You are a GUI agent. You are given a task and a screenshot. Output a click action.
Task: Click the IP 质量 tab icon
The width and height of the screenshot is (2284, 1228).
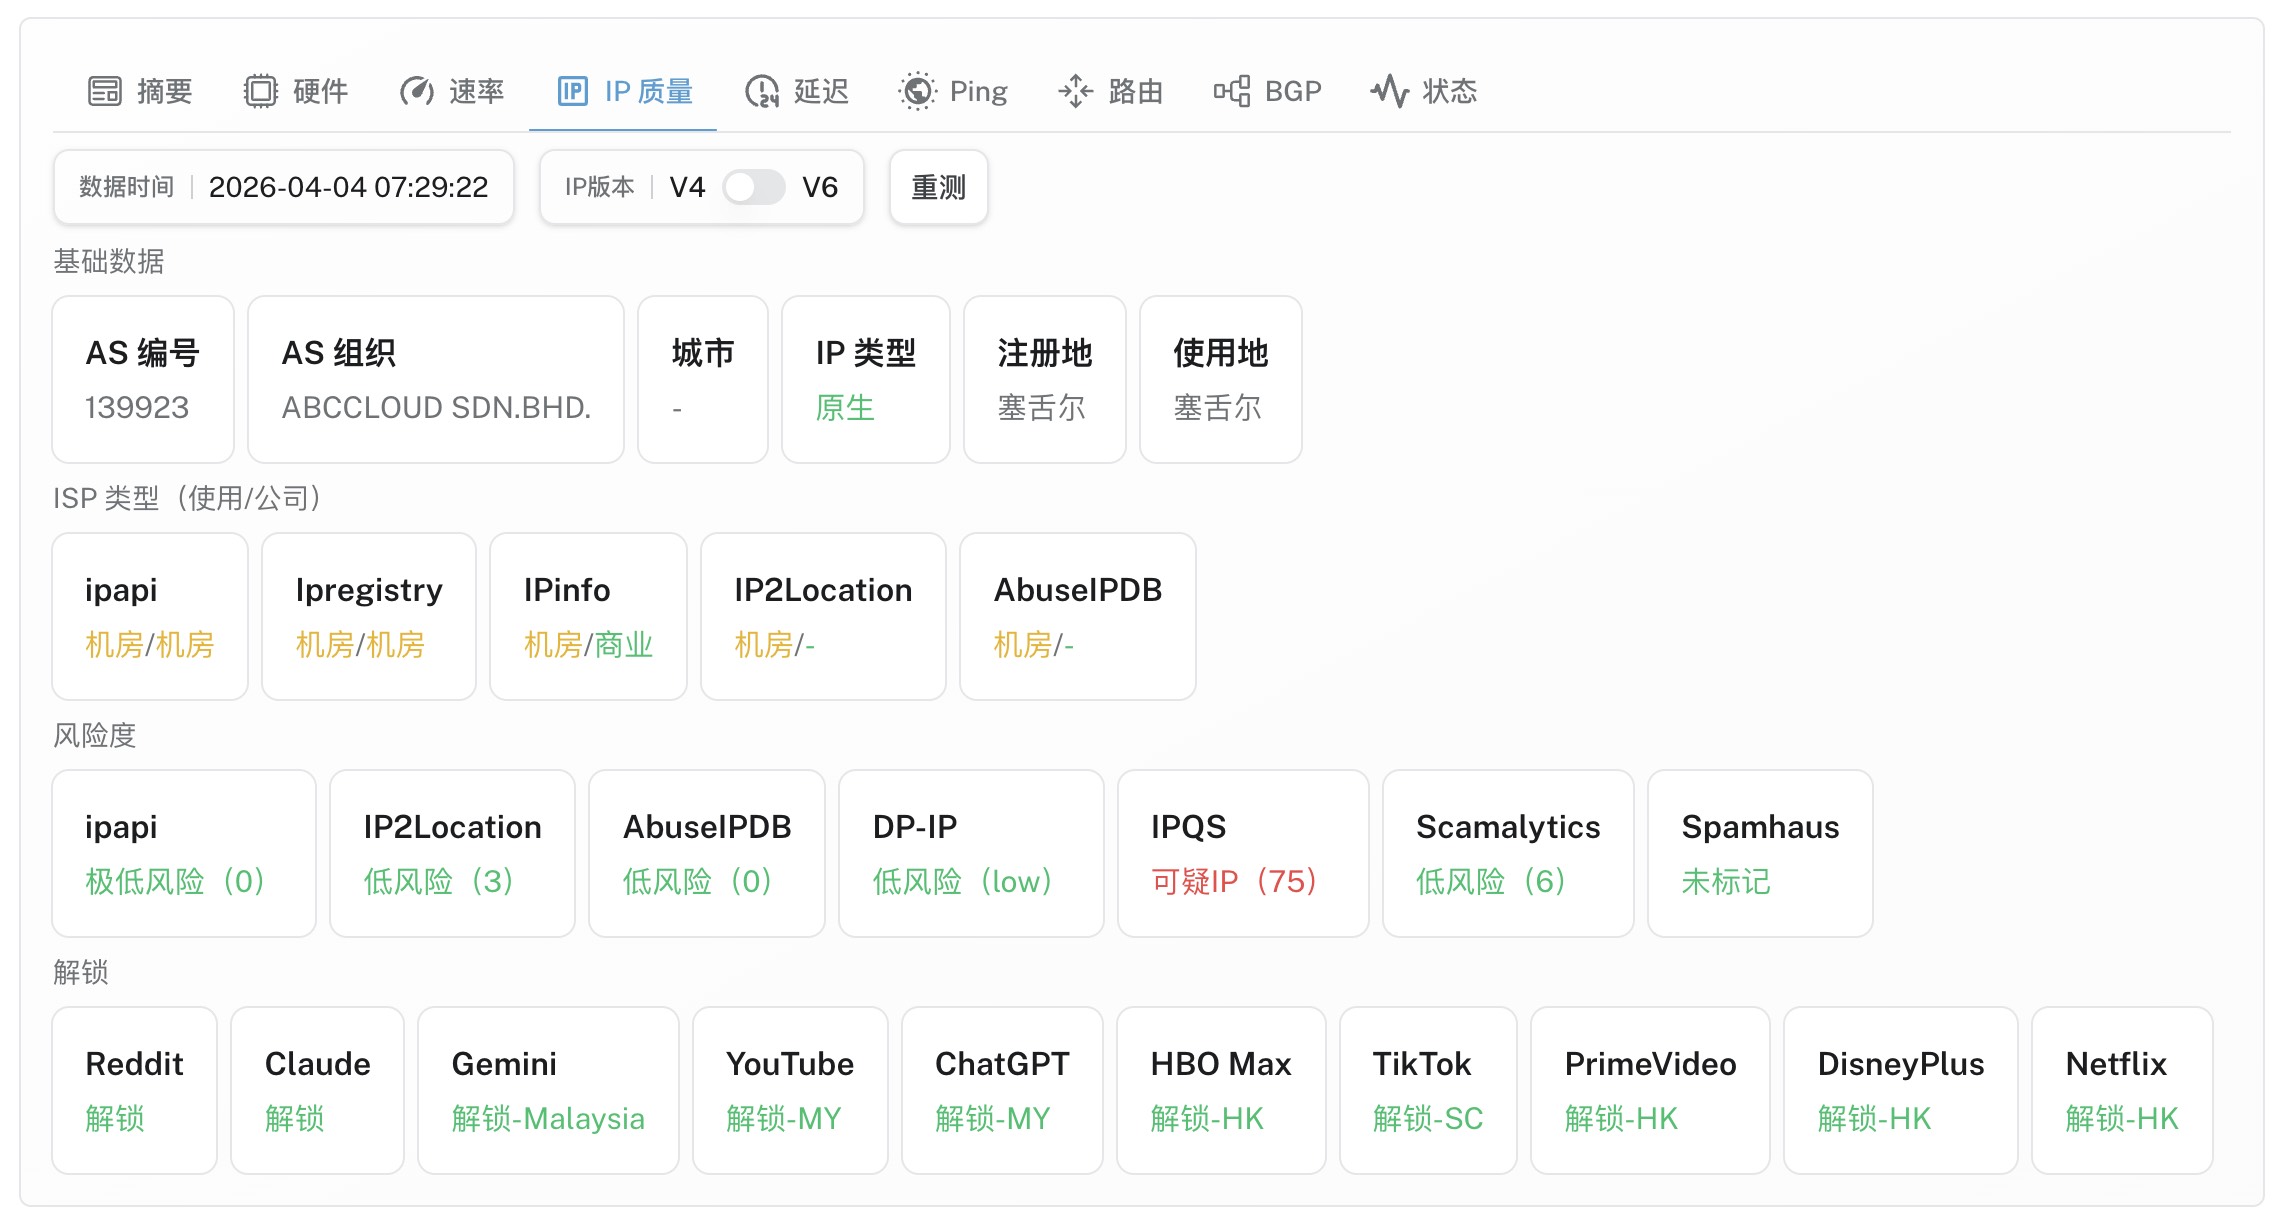tap(572, 91)
